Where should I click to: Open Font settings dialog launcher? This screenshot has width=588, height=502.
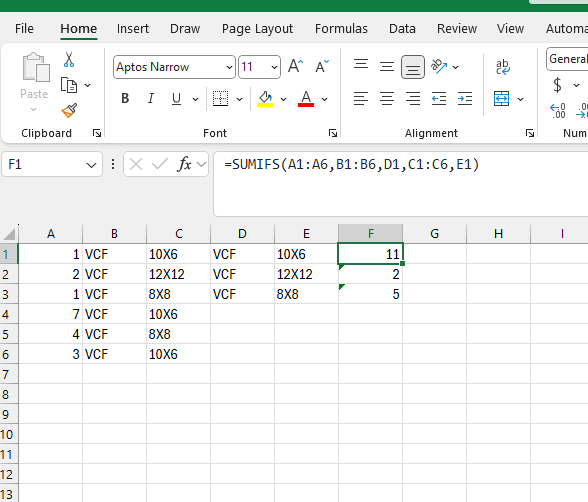pos(333,133)
